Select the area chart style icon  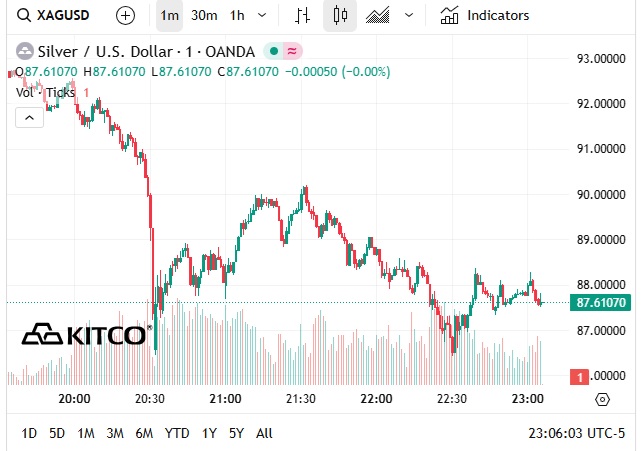coord(379,16)
